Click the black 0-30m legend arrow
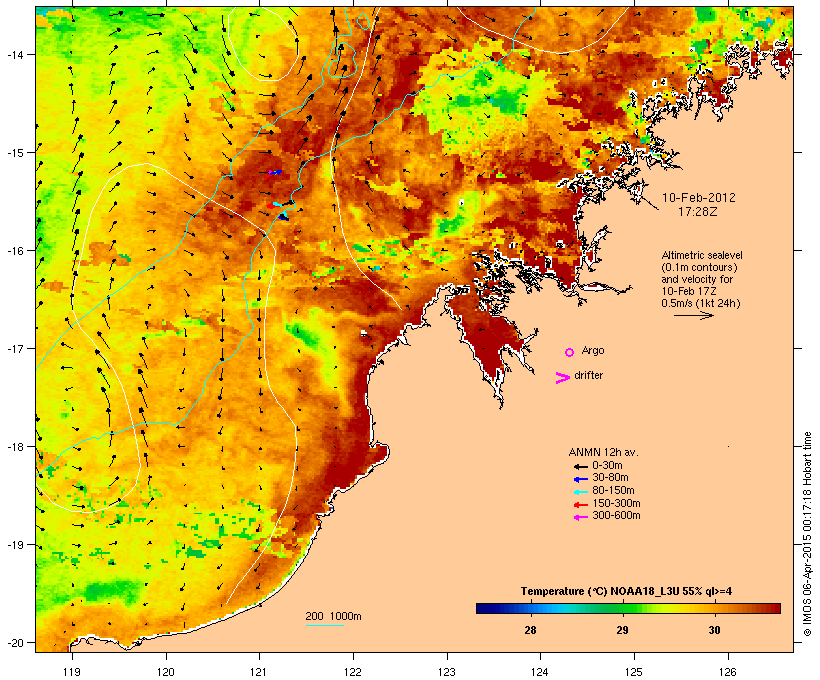Image resolution: width=820 pixels, height=680 pixels. (x=581, y=467)
